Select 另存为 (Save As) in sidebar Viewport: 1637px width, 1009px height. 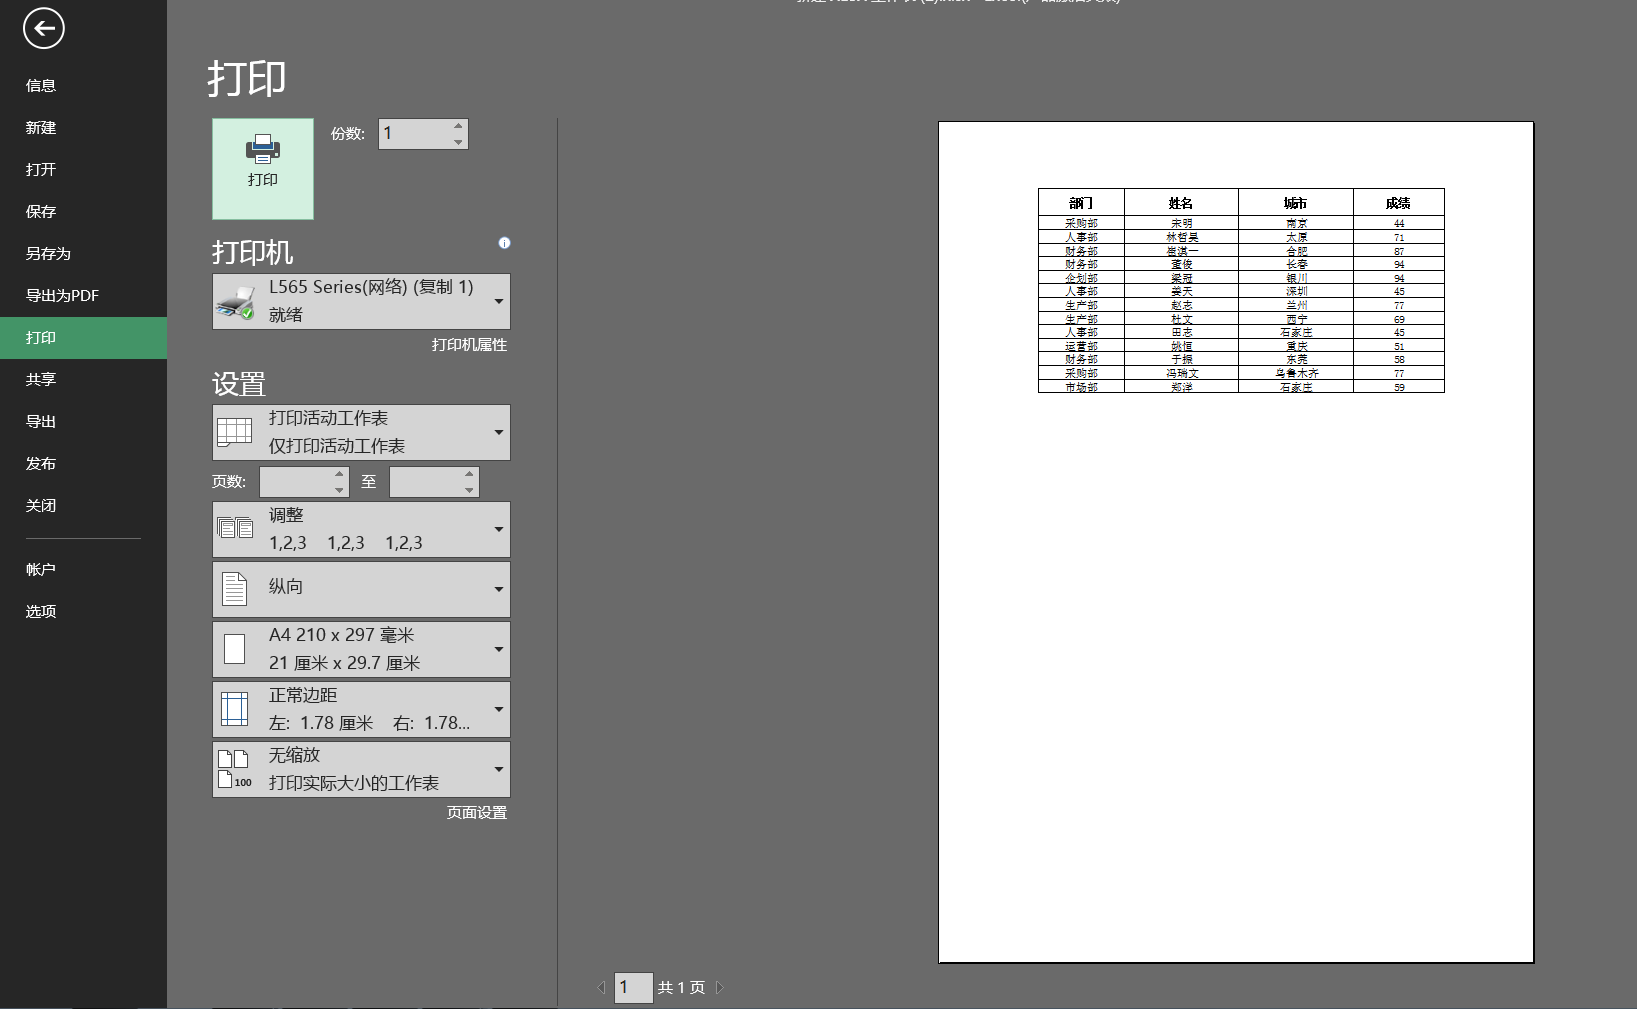tap(83, 254)
